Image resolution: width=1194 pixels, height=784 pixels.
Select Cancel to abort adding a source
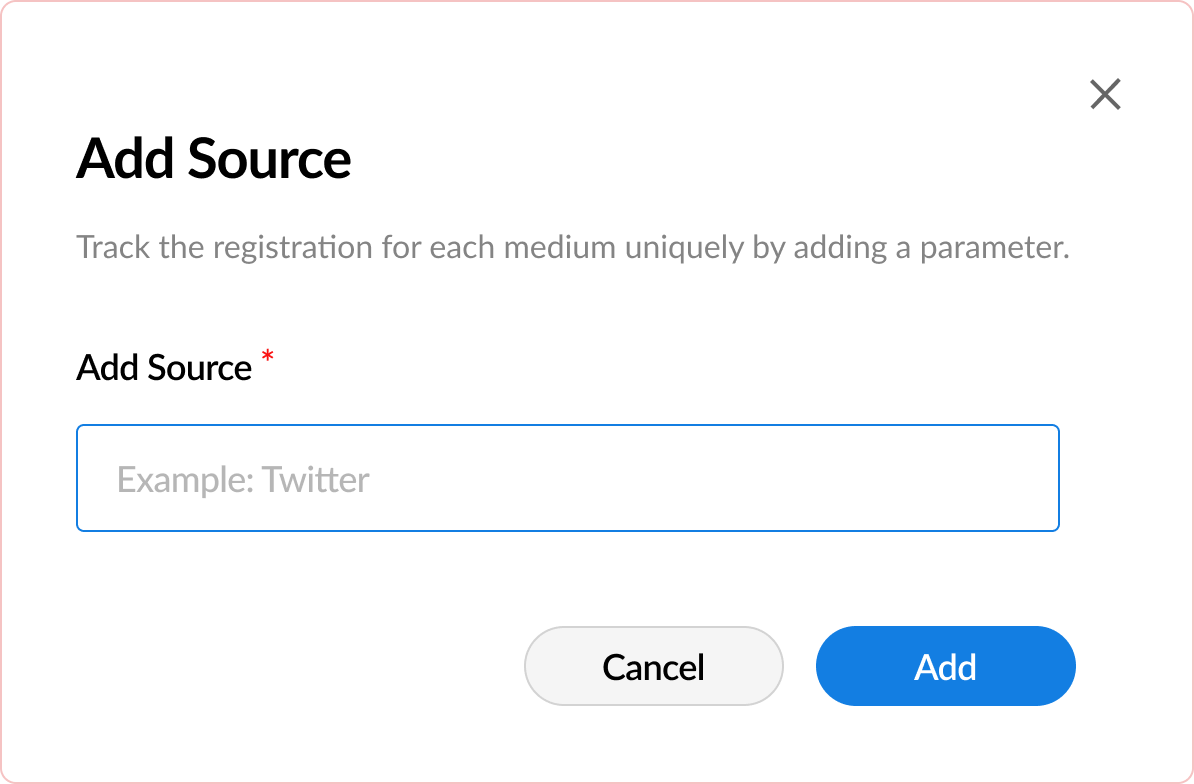click(654, 666)
